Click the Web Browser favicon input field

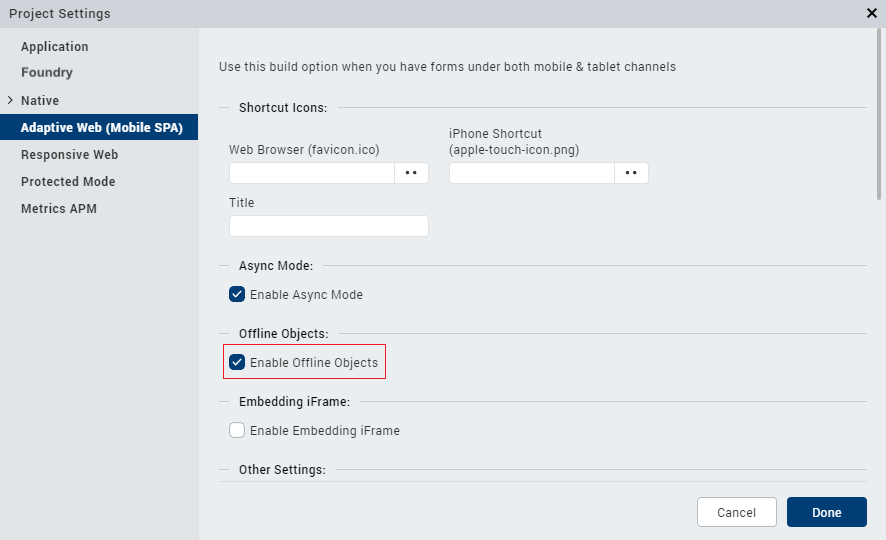[x=312, y=173]
